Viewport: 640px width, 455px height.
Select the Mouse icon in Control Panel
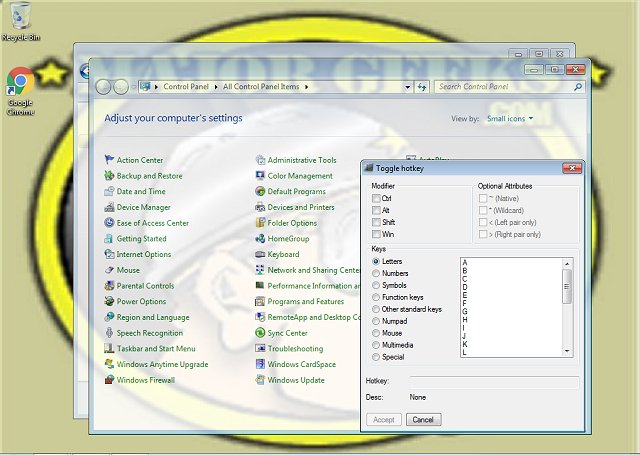click(109, 270)
